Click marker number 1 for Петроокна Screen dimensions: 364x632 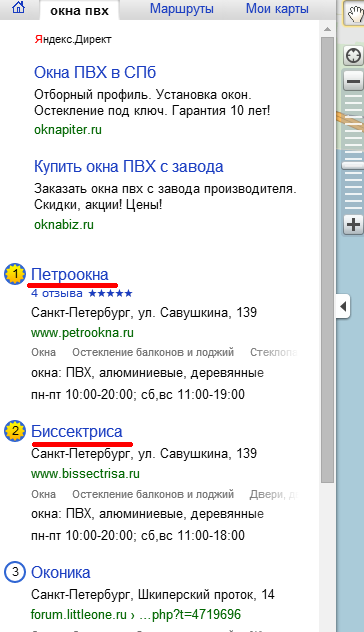pyautogui.click(x=15, y=274)
